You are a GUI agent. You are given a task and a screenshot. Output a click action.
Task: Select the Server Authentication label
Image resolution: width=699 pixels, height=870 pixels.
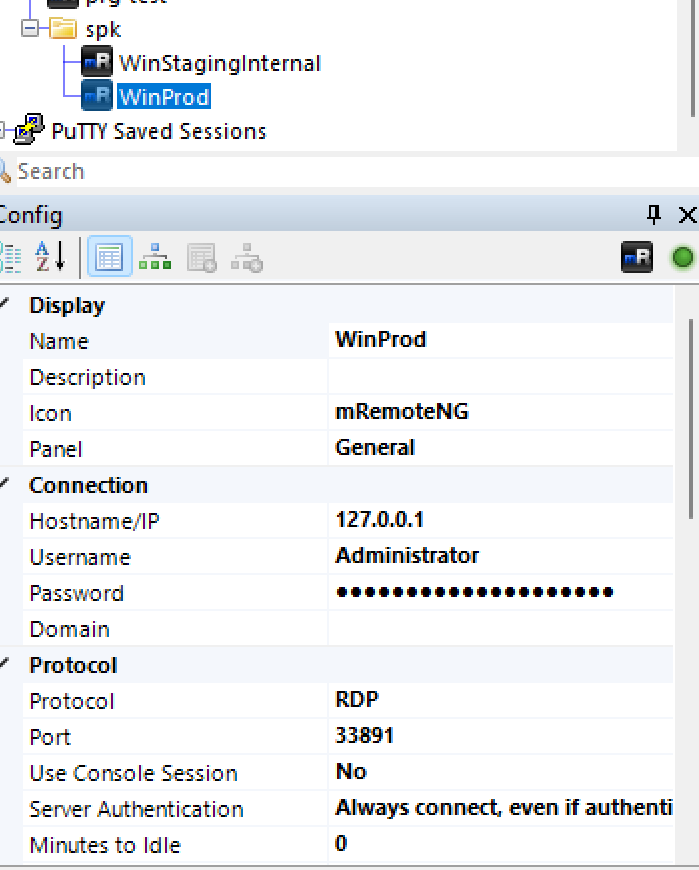(x=136, y=810)
